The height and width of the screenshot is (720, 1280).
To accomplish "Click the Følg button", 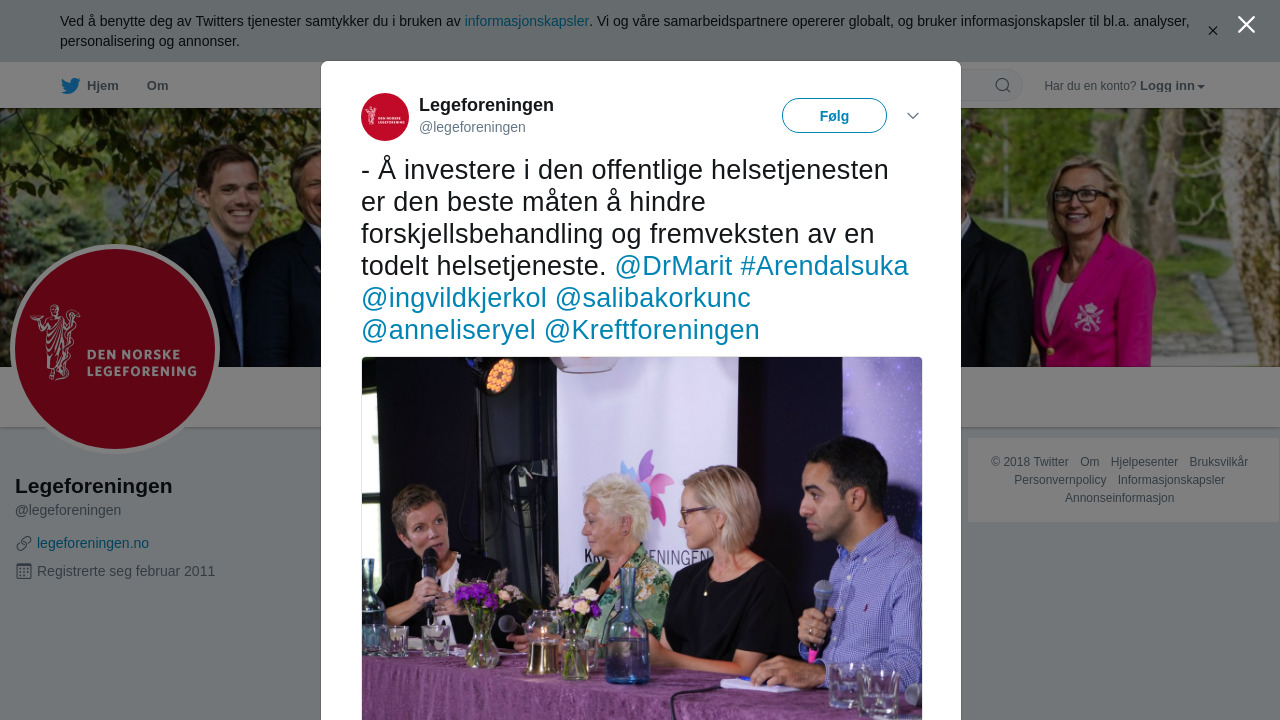I will pyautogui.click(x=834, y=116).
